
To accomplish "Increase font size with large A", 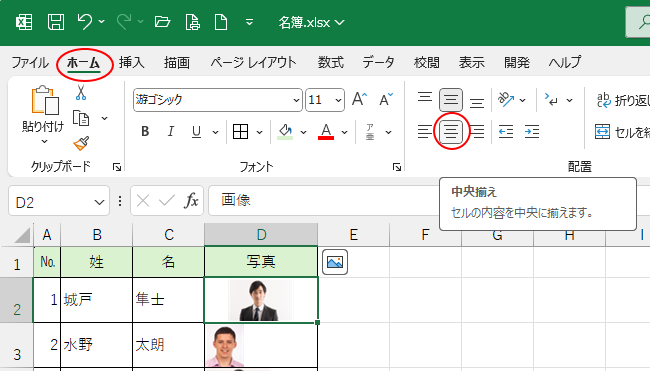I will pyautogui.click(x=359, y=99).
